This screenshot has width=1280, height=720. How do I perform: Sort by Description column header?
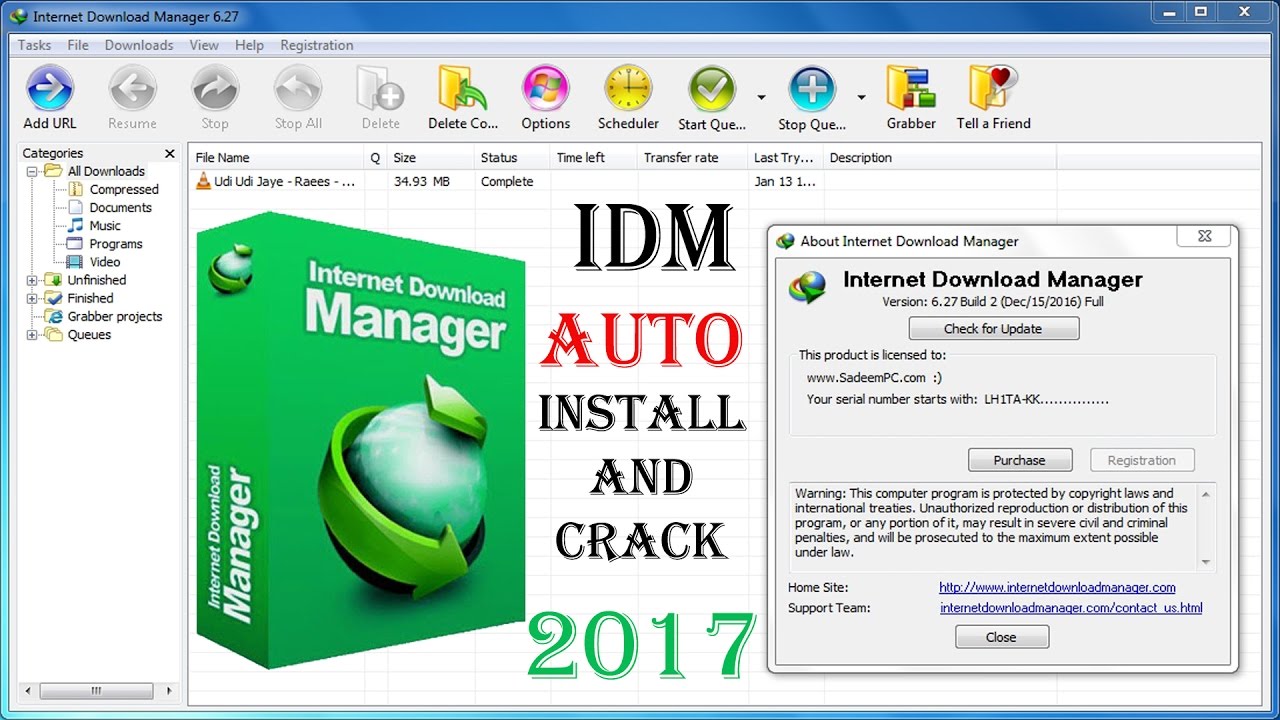940,157
